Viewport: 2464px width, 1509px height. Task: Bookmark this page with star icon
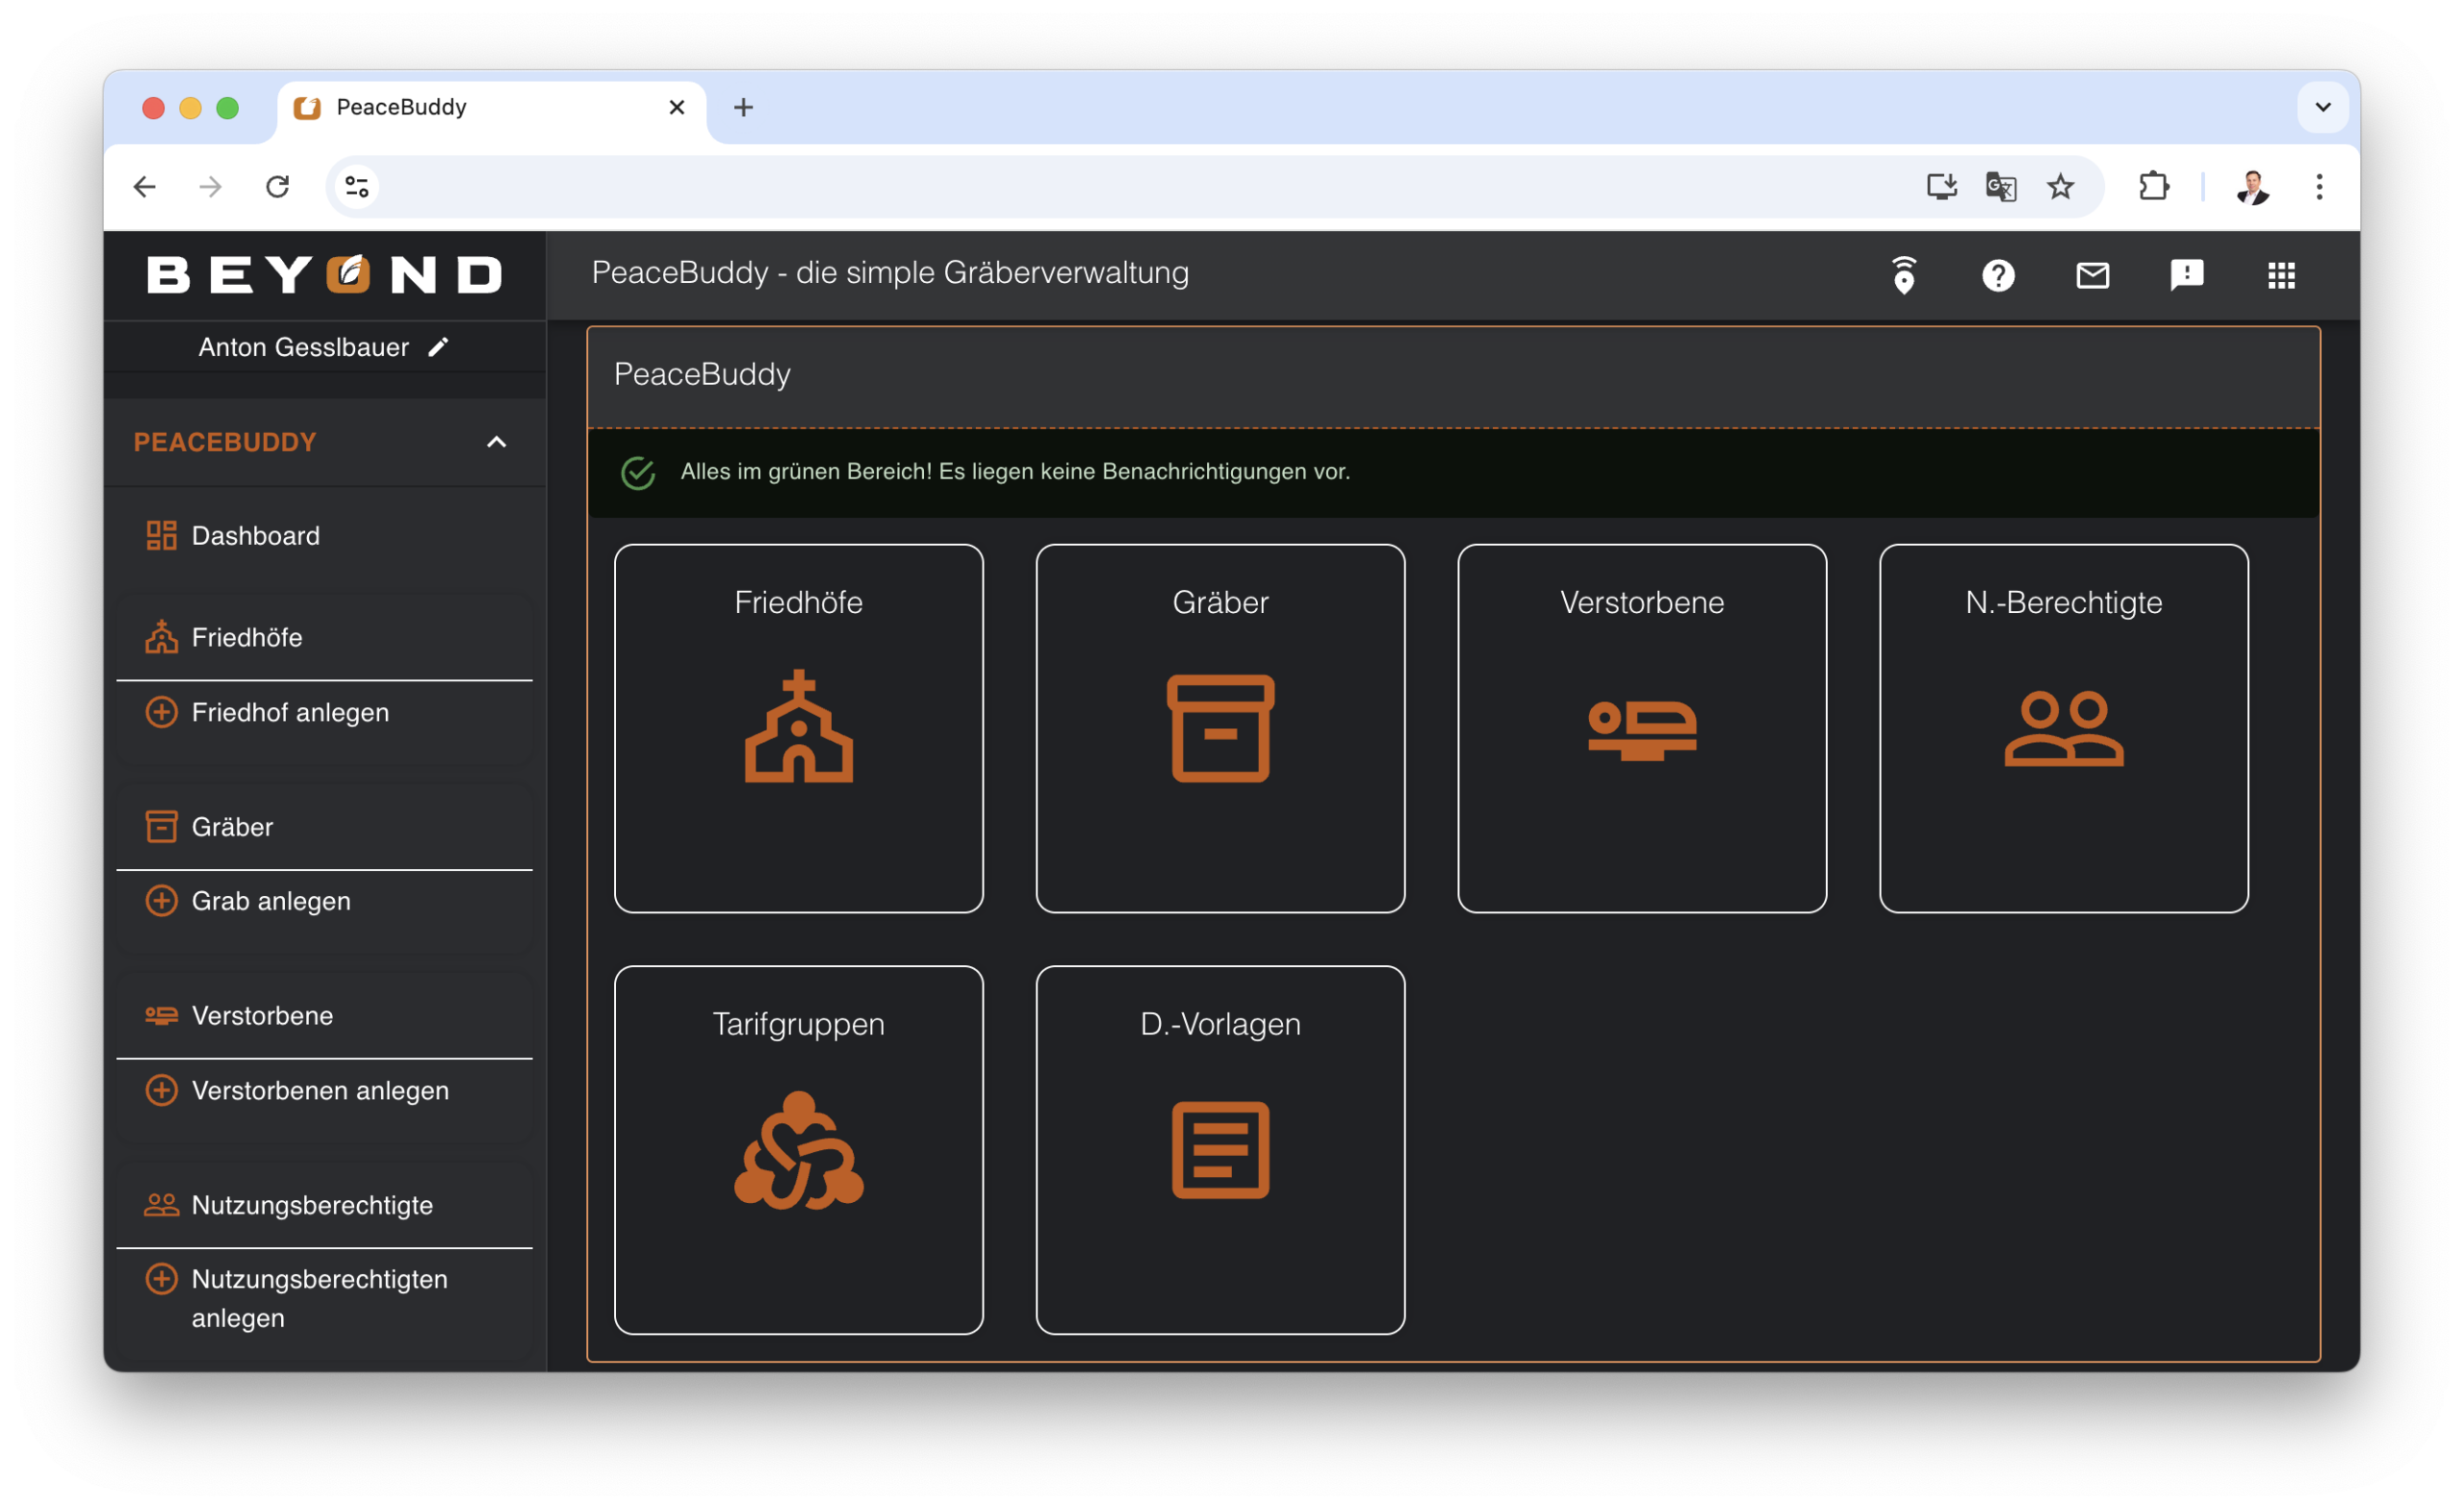click(2059, 187)
